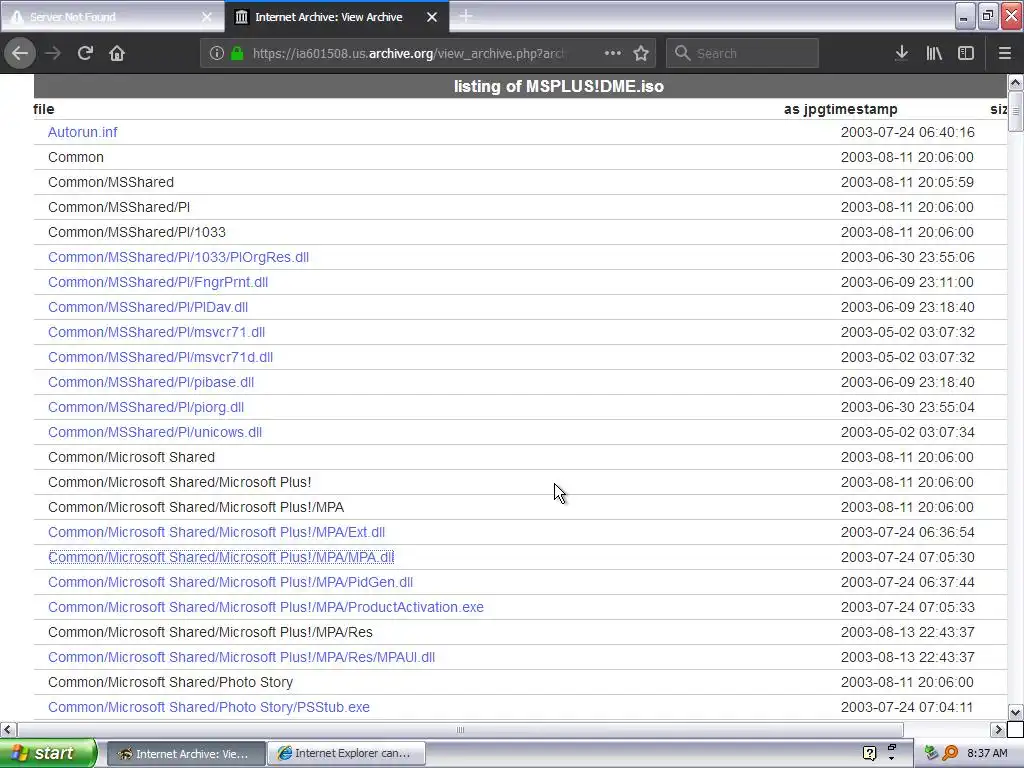Click the Common/MSShared/PI/1033 row text
This screenshot has height=768, width=1024.
[136, 232]
